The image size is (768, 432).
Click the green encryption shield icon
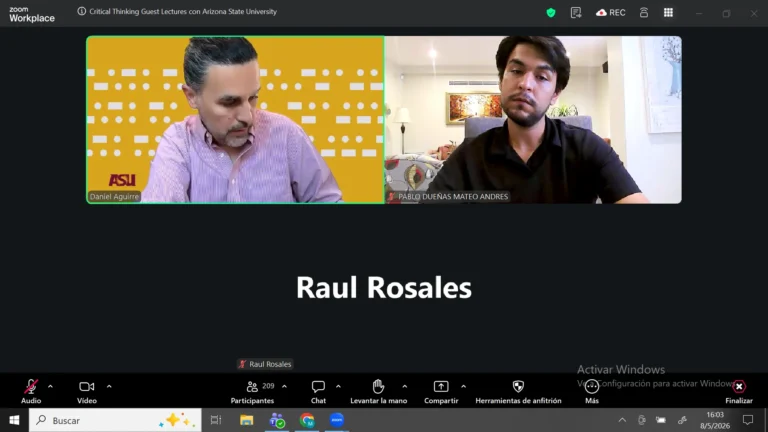coord(551,13)
